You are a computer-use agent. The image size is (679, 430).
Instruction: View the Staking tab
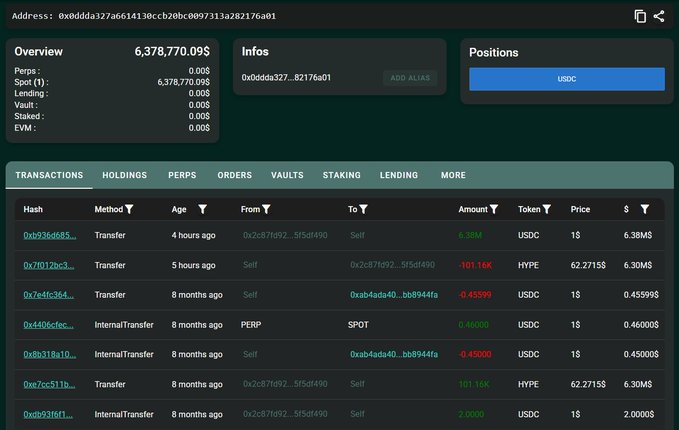pos(341,175)
